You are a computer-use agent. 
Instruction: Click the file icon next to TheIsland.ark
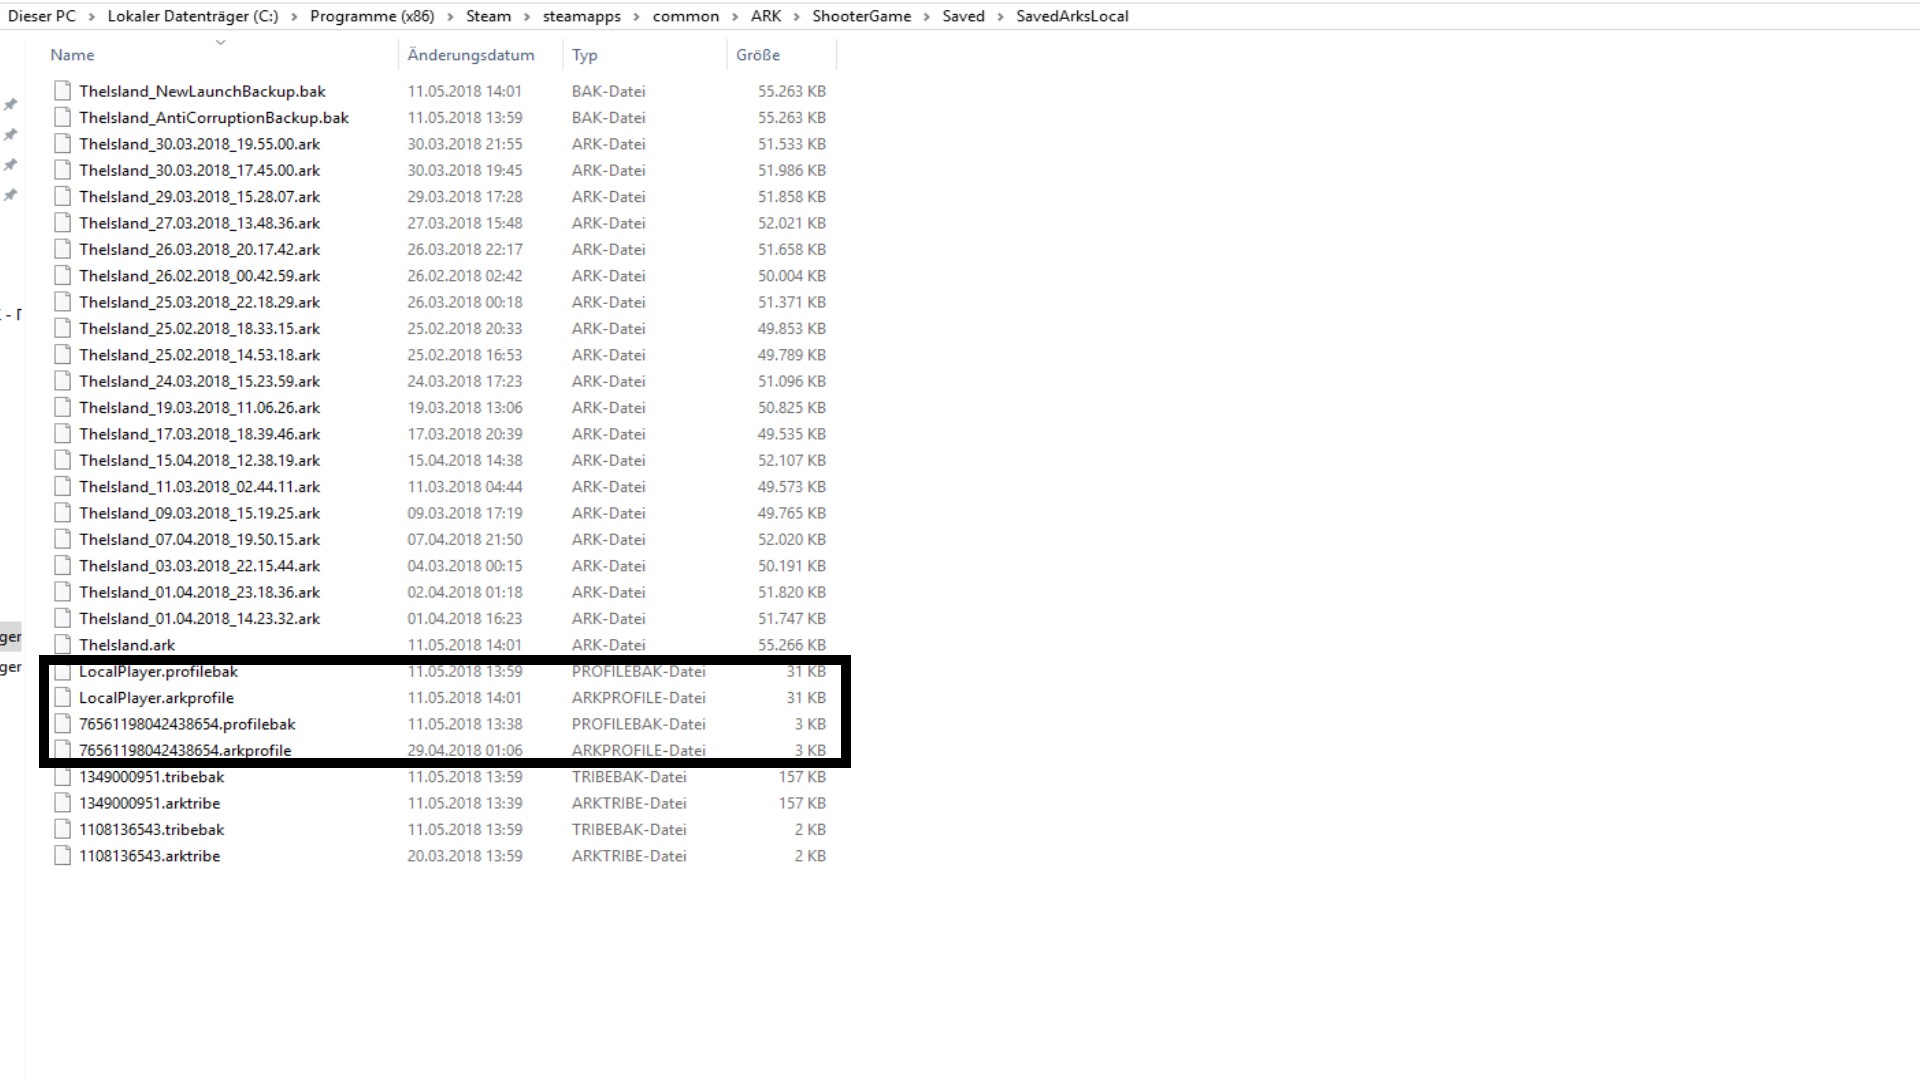tap(62, 645)
